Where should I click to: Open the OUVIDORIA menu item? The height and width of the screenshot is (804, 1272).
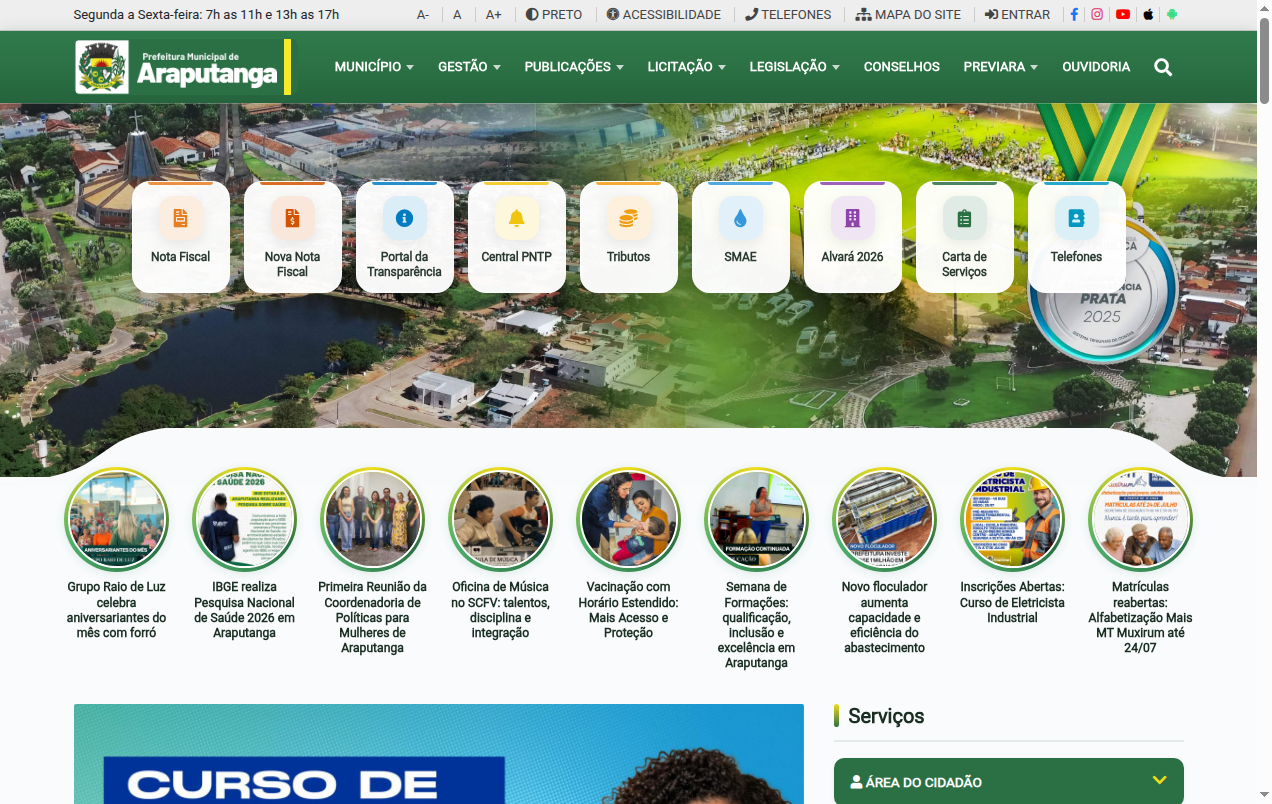point(1096,67)
